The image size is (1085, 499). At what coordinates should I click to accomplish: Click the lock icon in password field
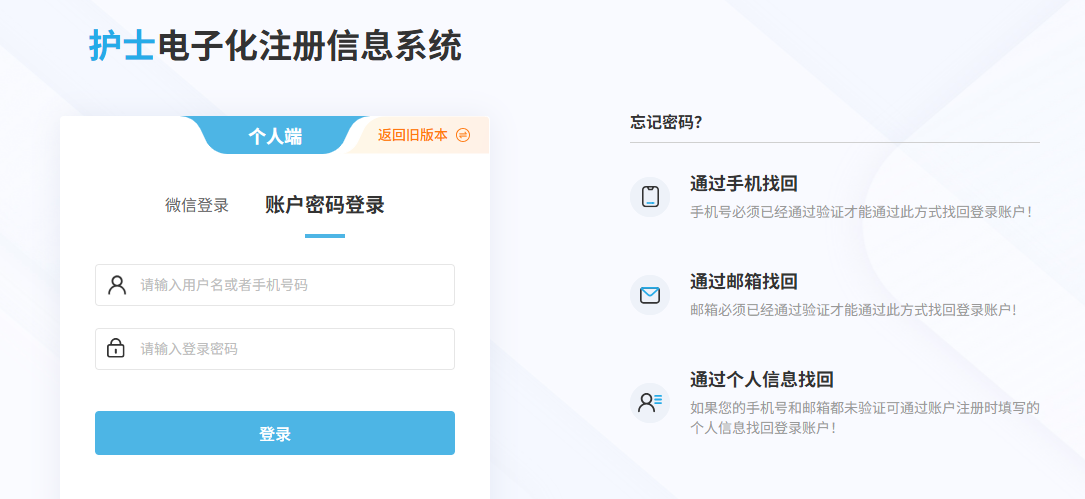[116, 349]
